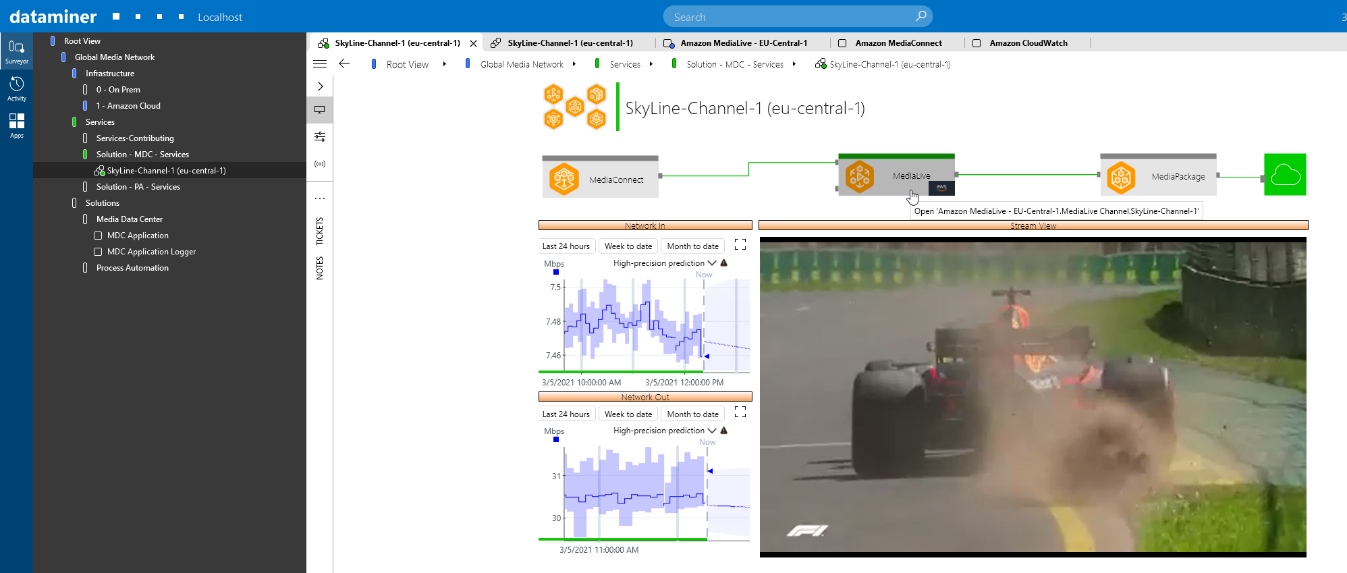Click the Stream View orange header bar
The width and height of the screenshot is (1347, 573).
coord(1033,226)
